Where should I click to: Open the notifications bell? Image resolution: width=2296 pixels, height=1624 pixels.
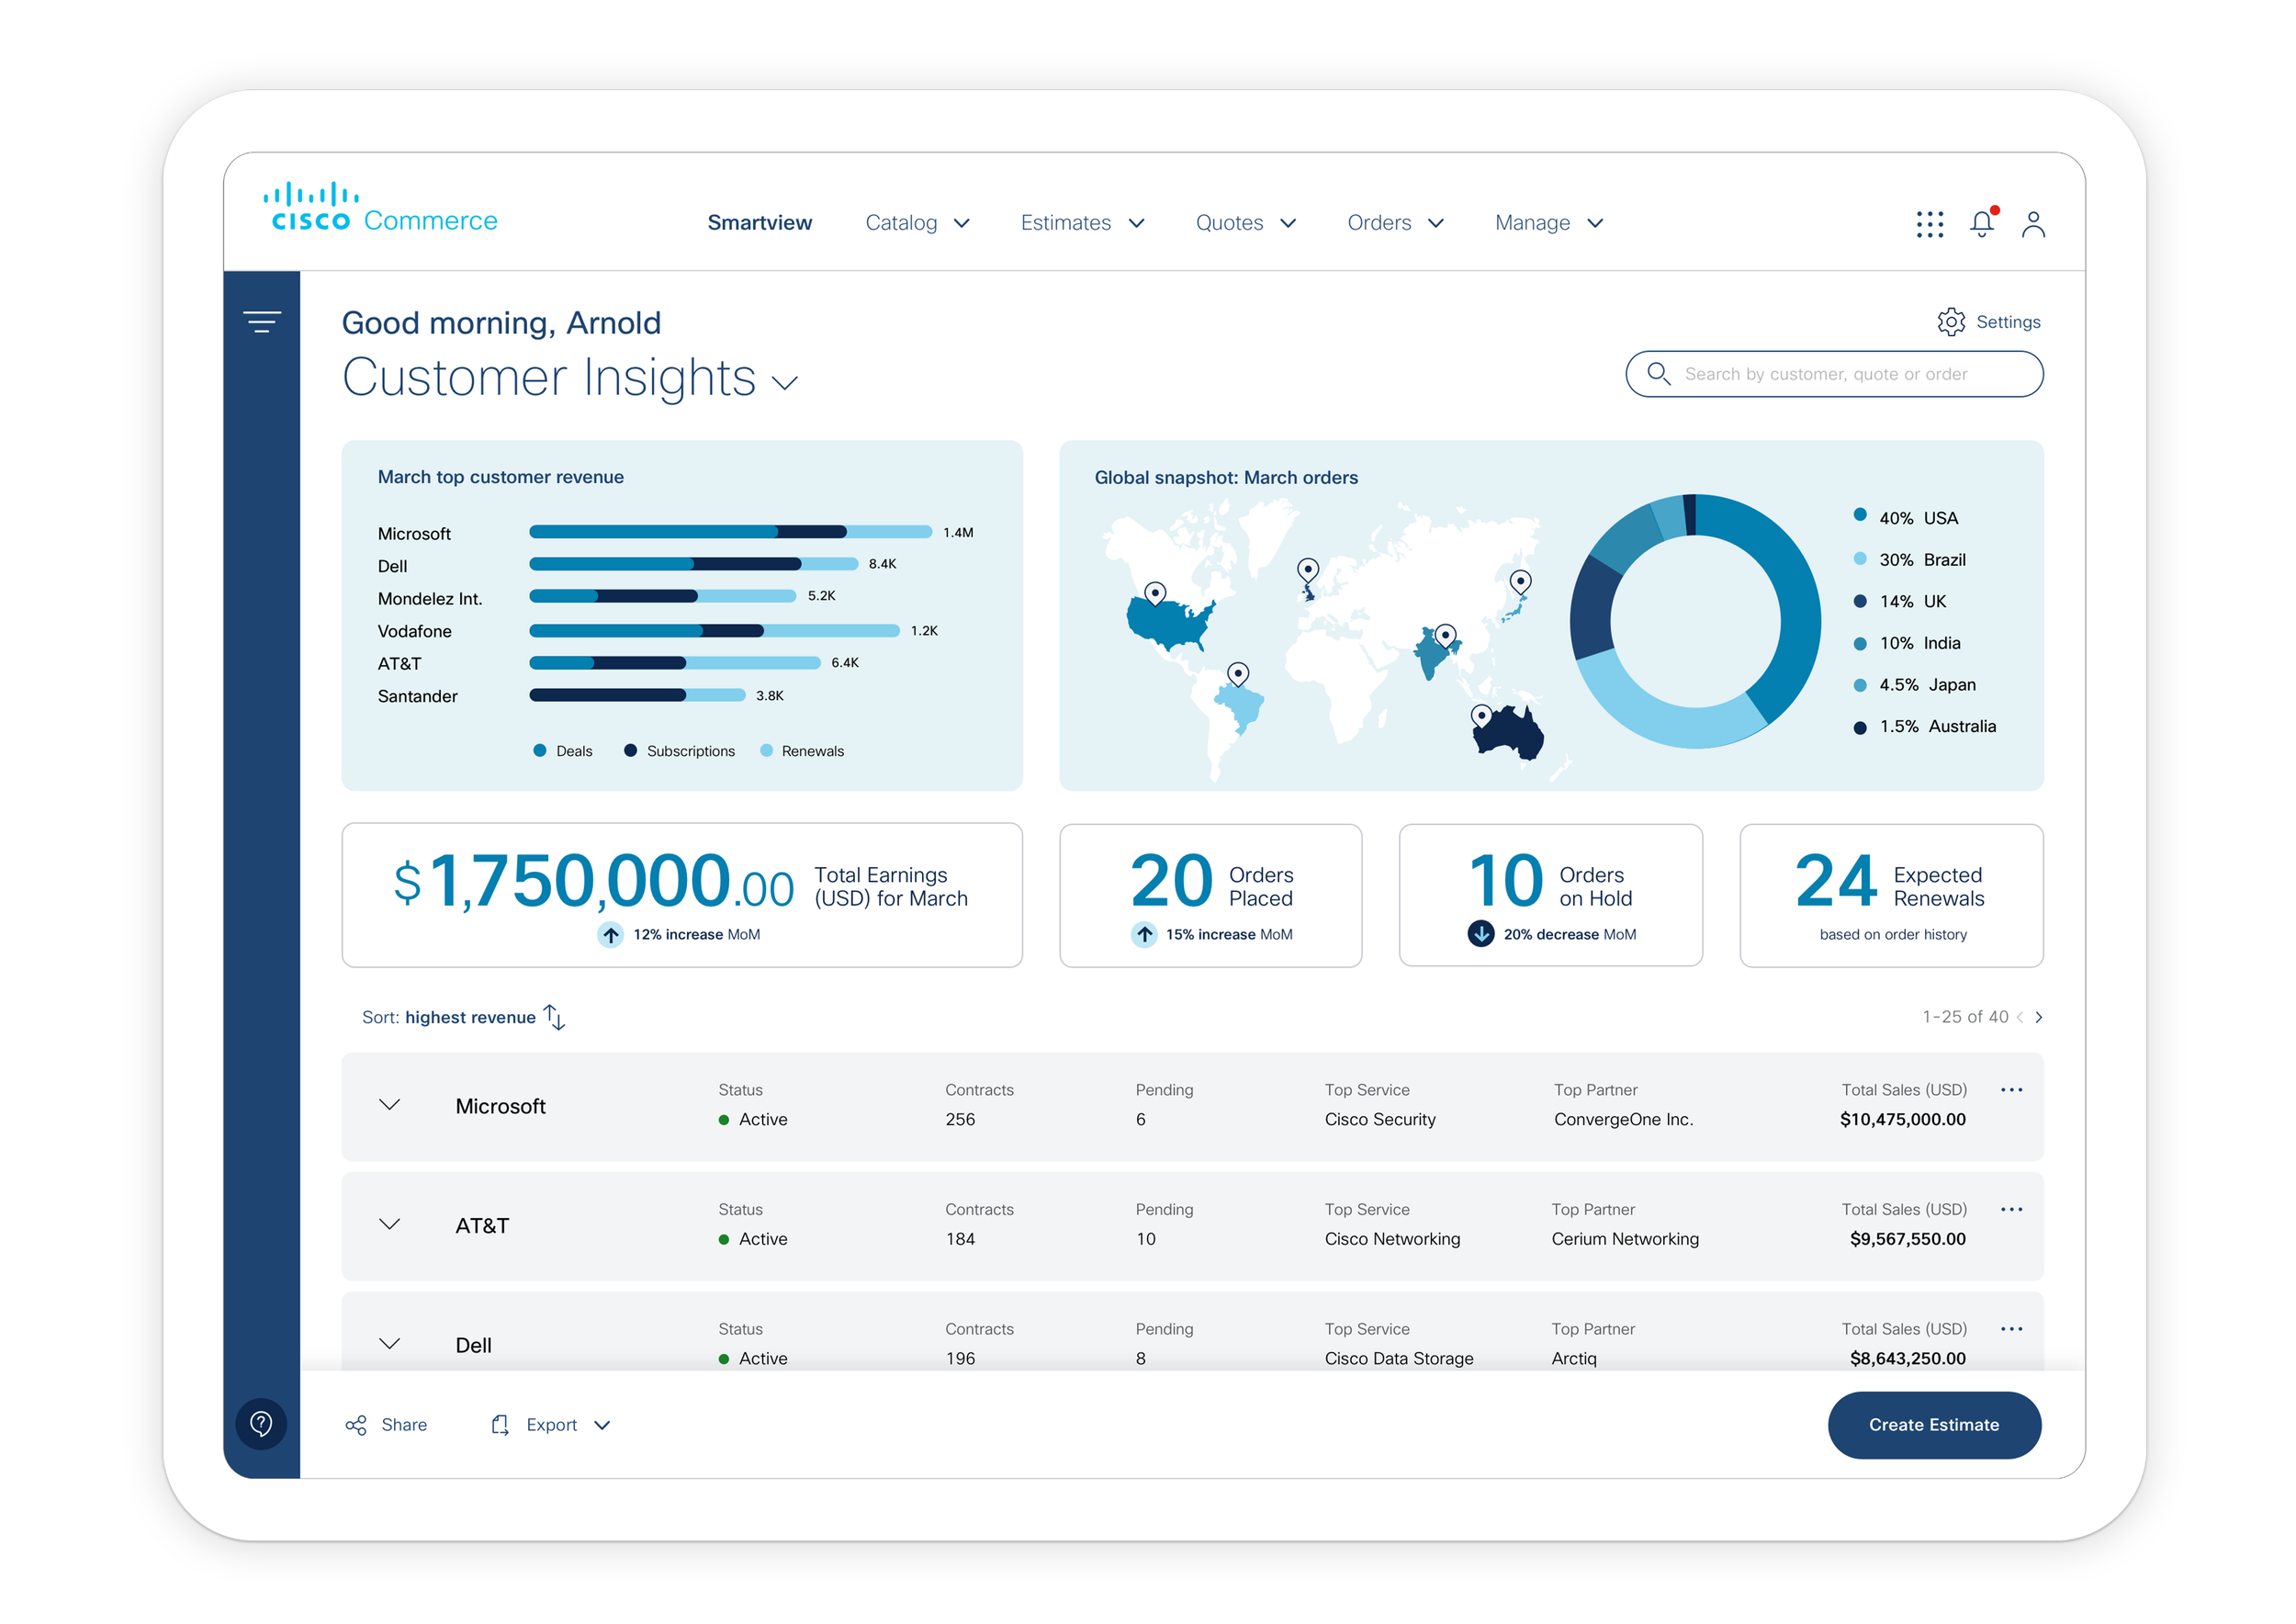(x=1981, y=223)
